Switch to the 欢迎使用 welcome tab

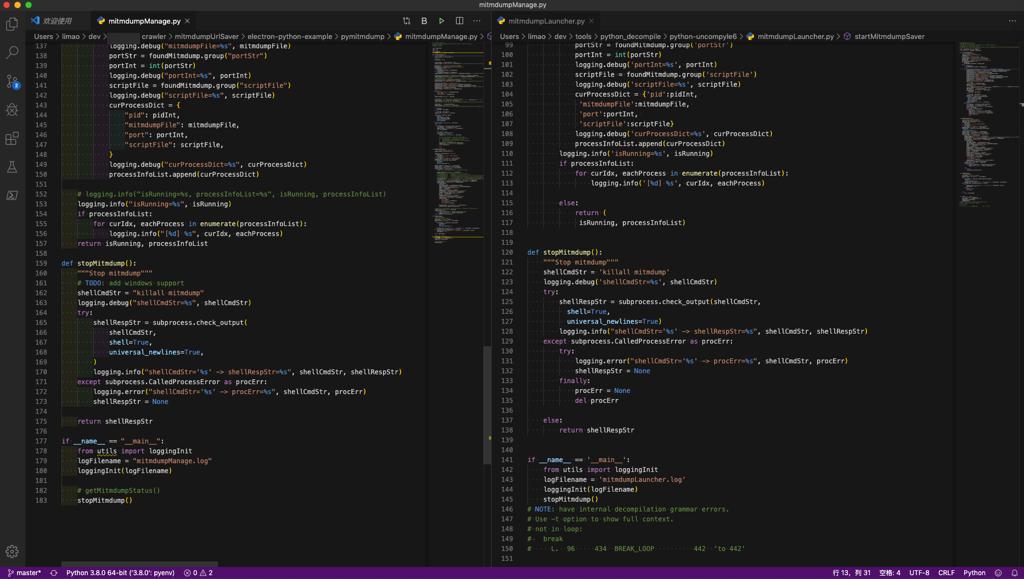[x=52, y=21]
